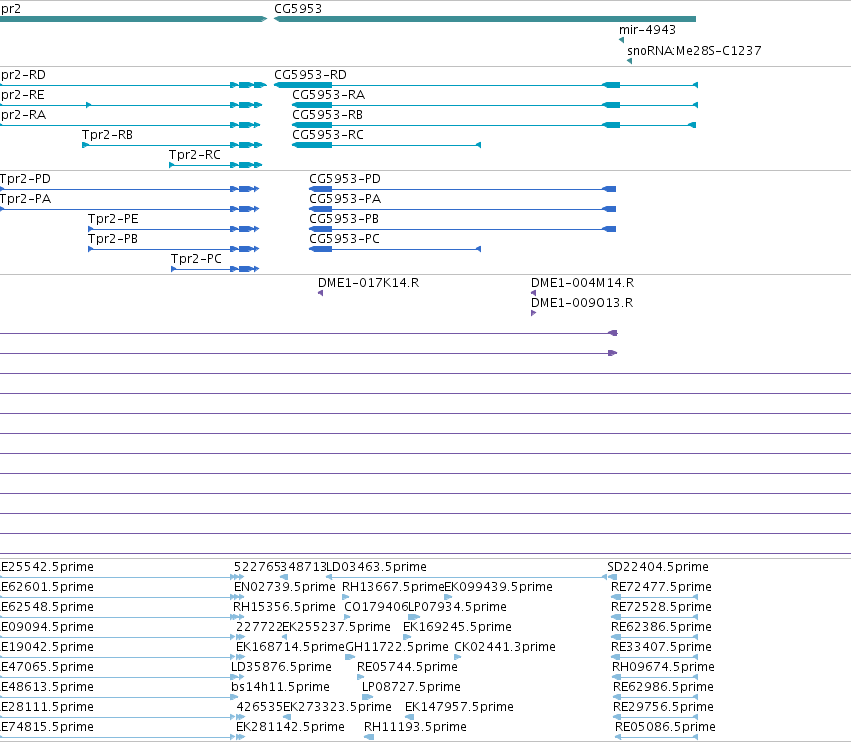Click the CG5953 gene name label
This screenshot has height=742, width=851.
(298, 9)
